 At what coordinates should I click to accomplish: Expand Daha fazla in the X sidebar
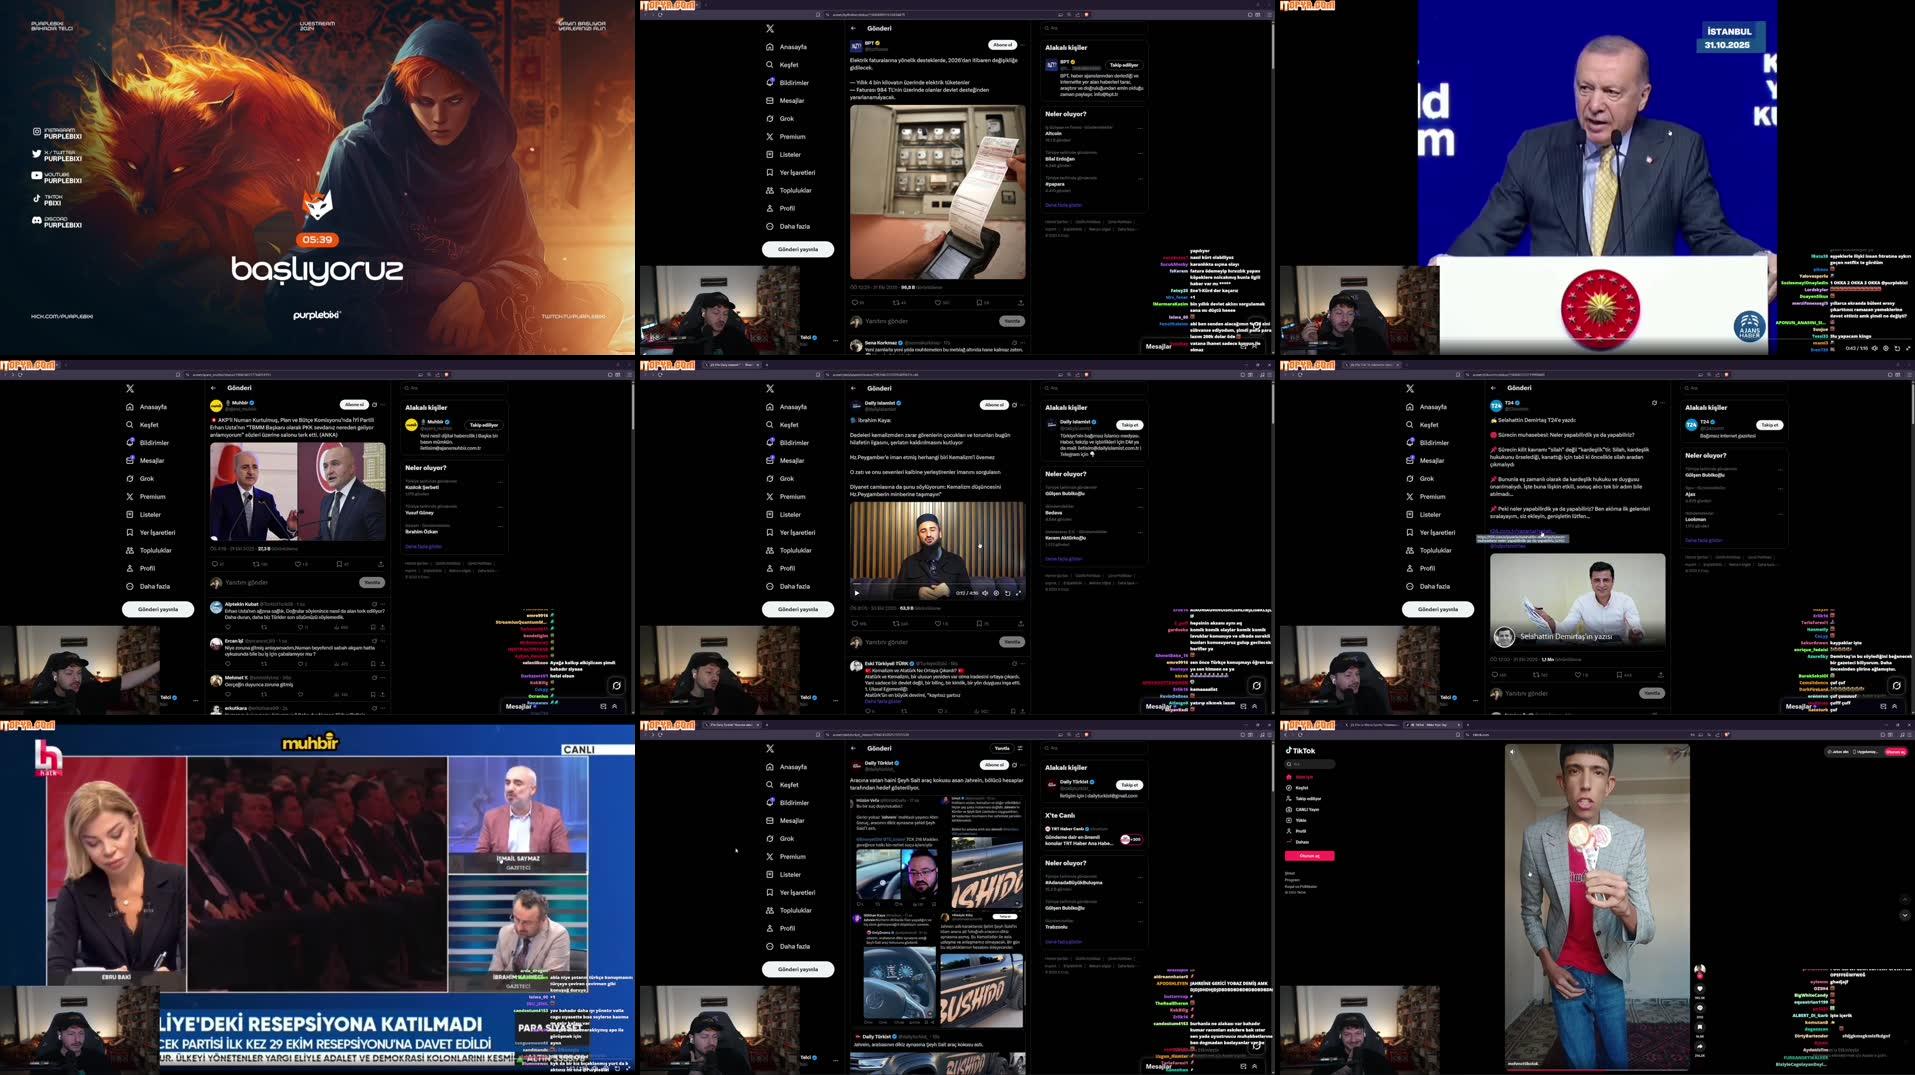coord(790,226)
